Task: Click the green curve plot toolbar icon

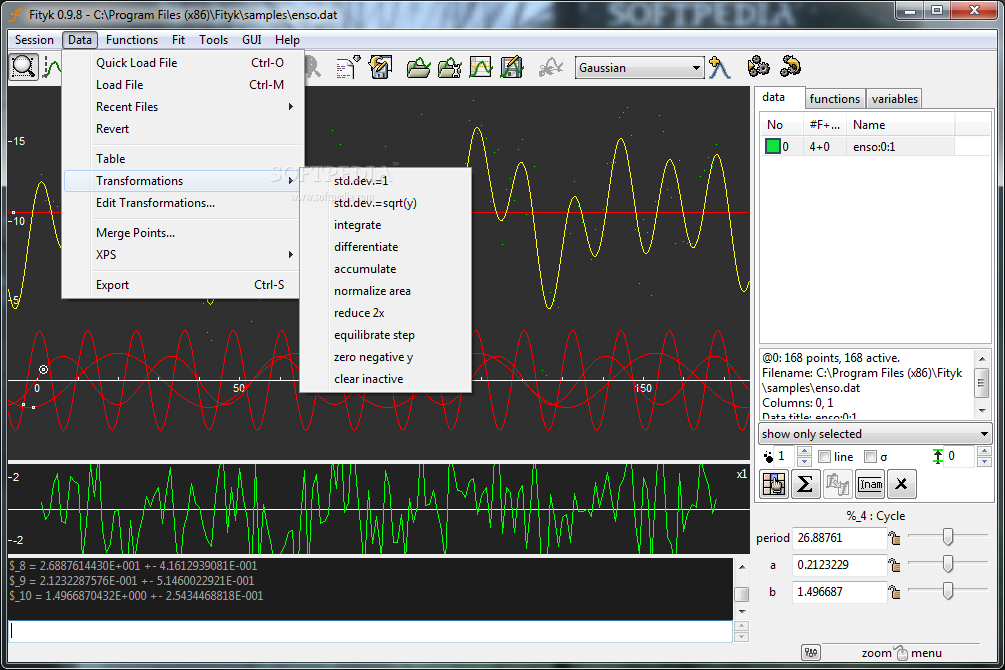Action: (x=481, y=67)
